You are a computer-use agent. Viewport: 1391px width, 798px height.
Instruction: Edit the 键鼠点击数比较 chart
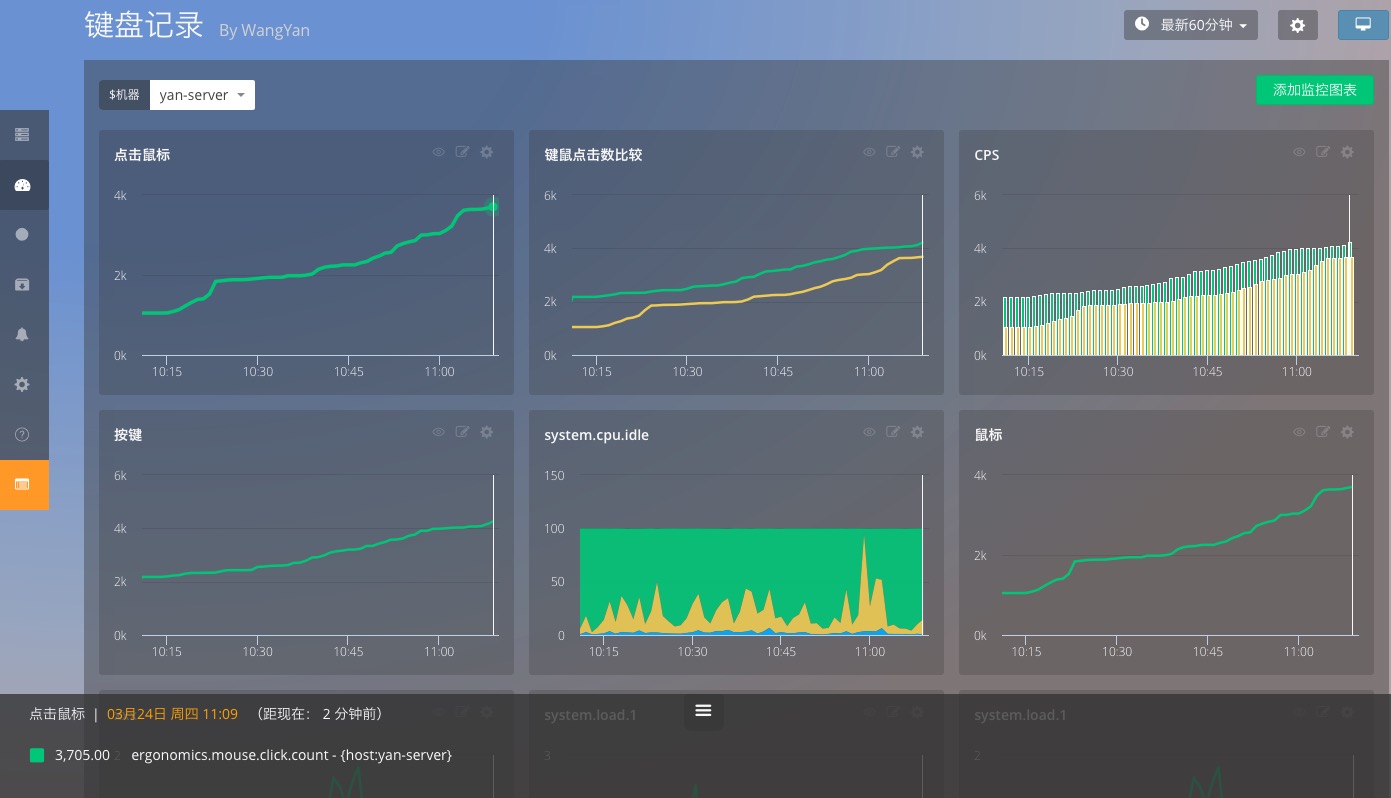[892, 152]
